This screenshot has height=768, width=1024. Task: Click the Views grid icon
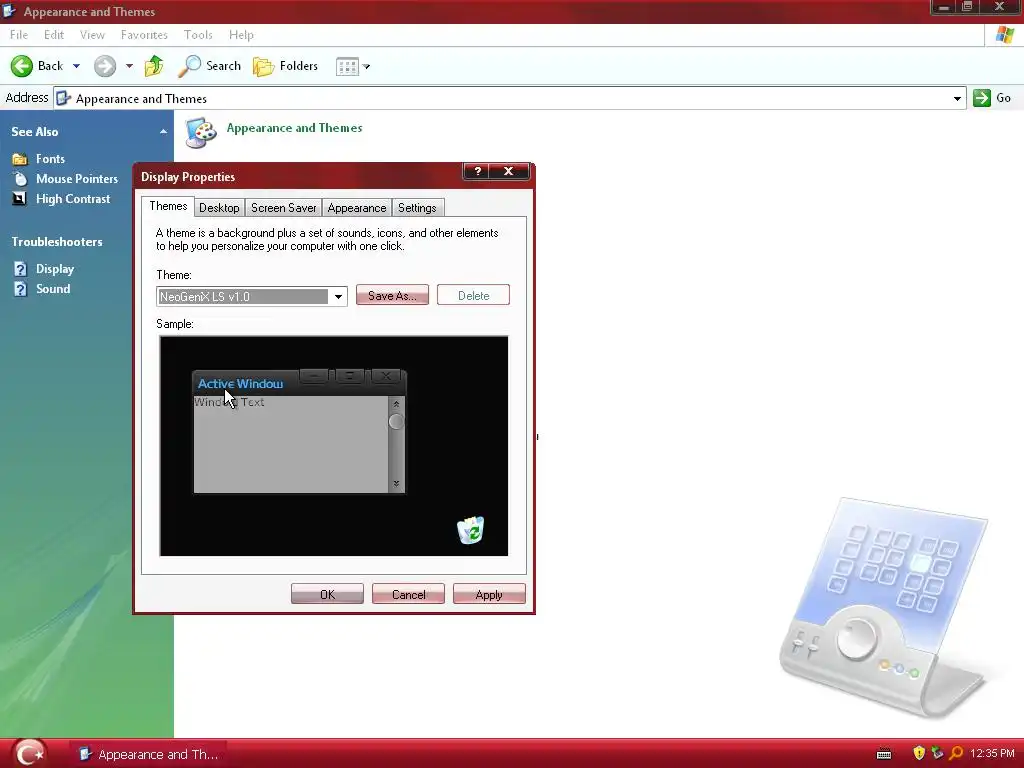click(347, 67)
